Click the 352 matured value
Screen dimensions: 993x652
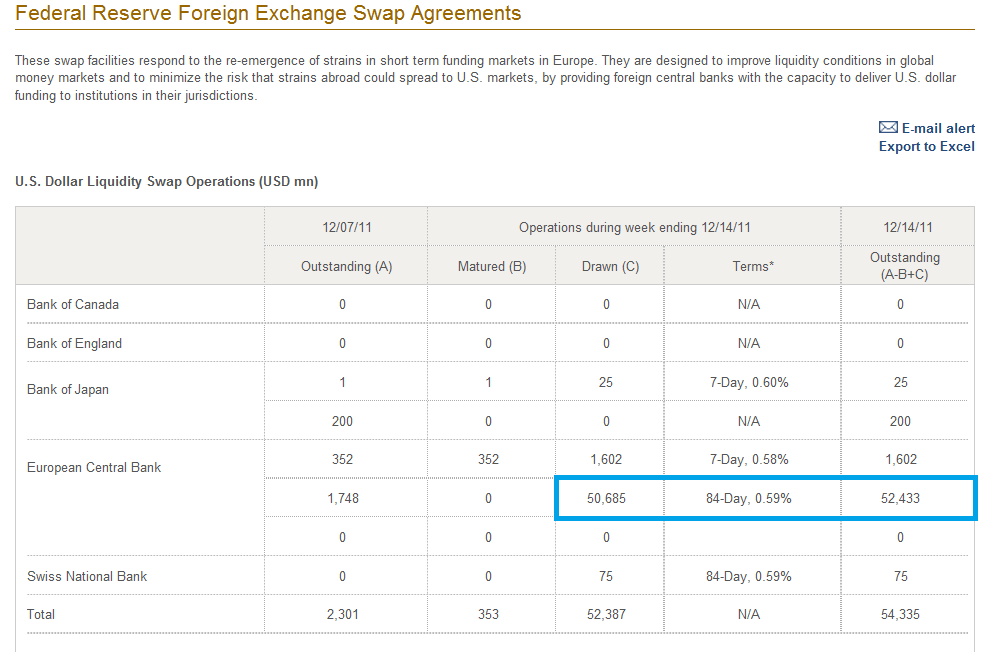click(x=488, y=460)
